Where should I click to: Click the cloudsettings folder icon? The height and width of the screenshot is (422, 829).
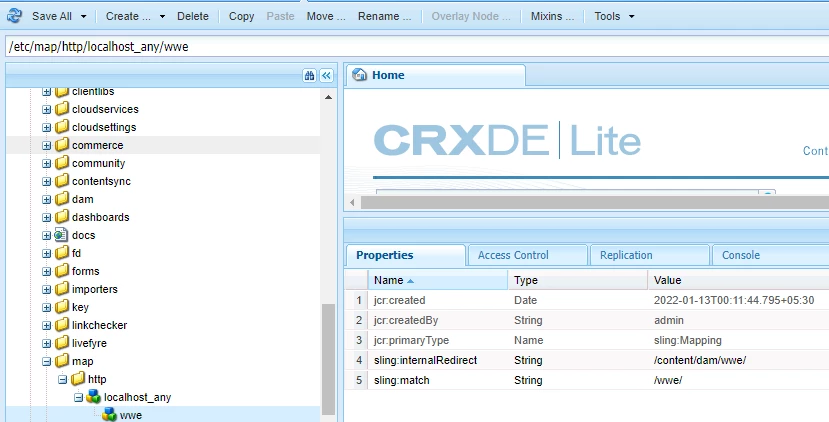62,127
